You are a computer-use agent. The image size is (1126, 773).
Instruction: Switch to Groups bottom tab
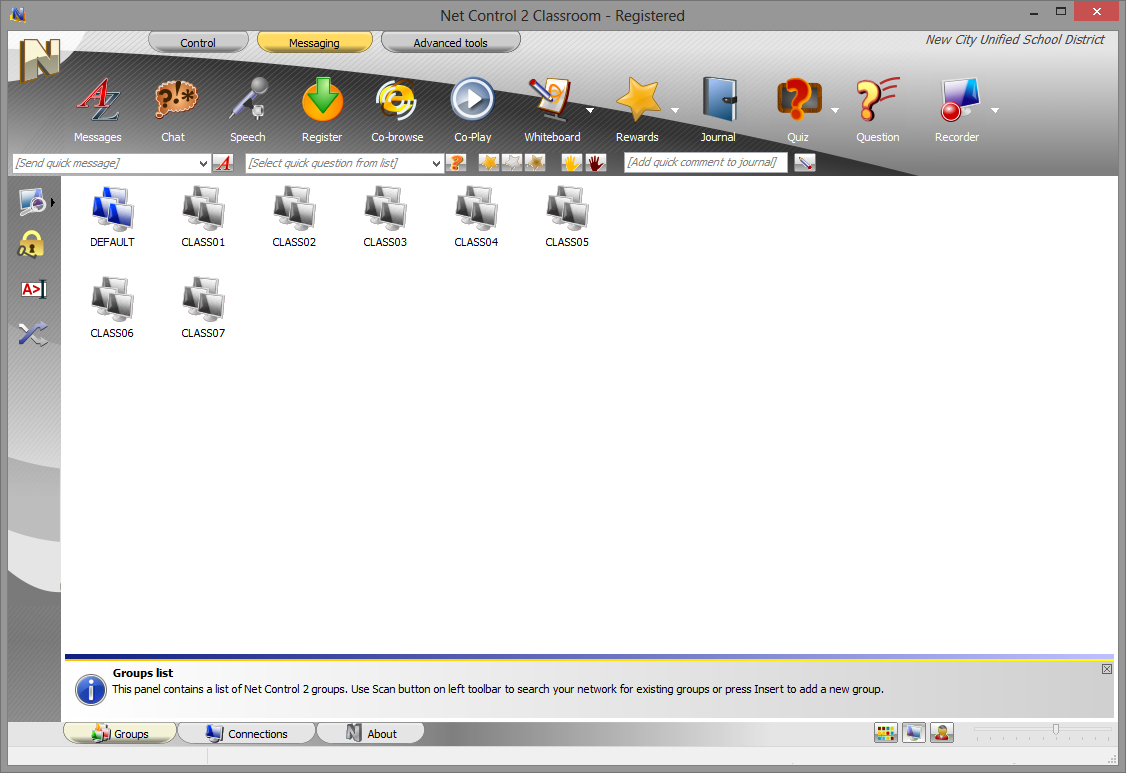click(120, 733)
